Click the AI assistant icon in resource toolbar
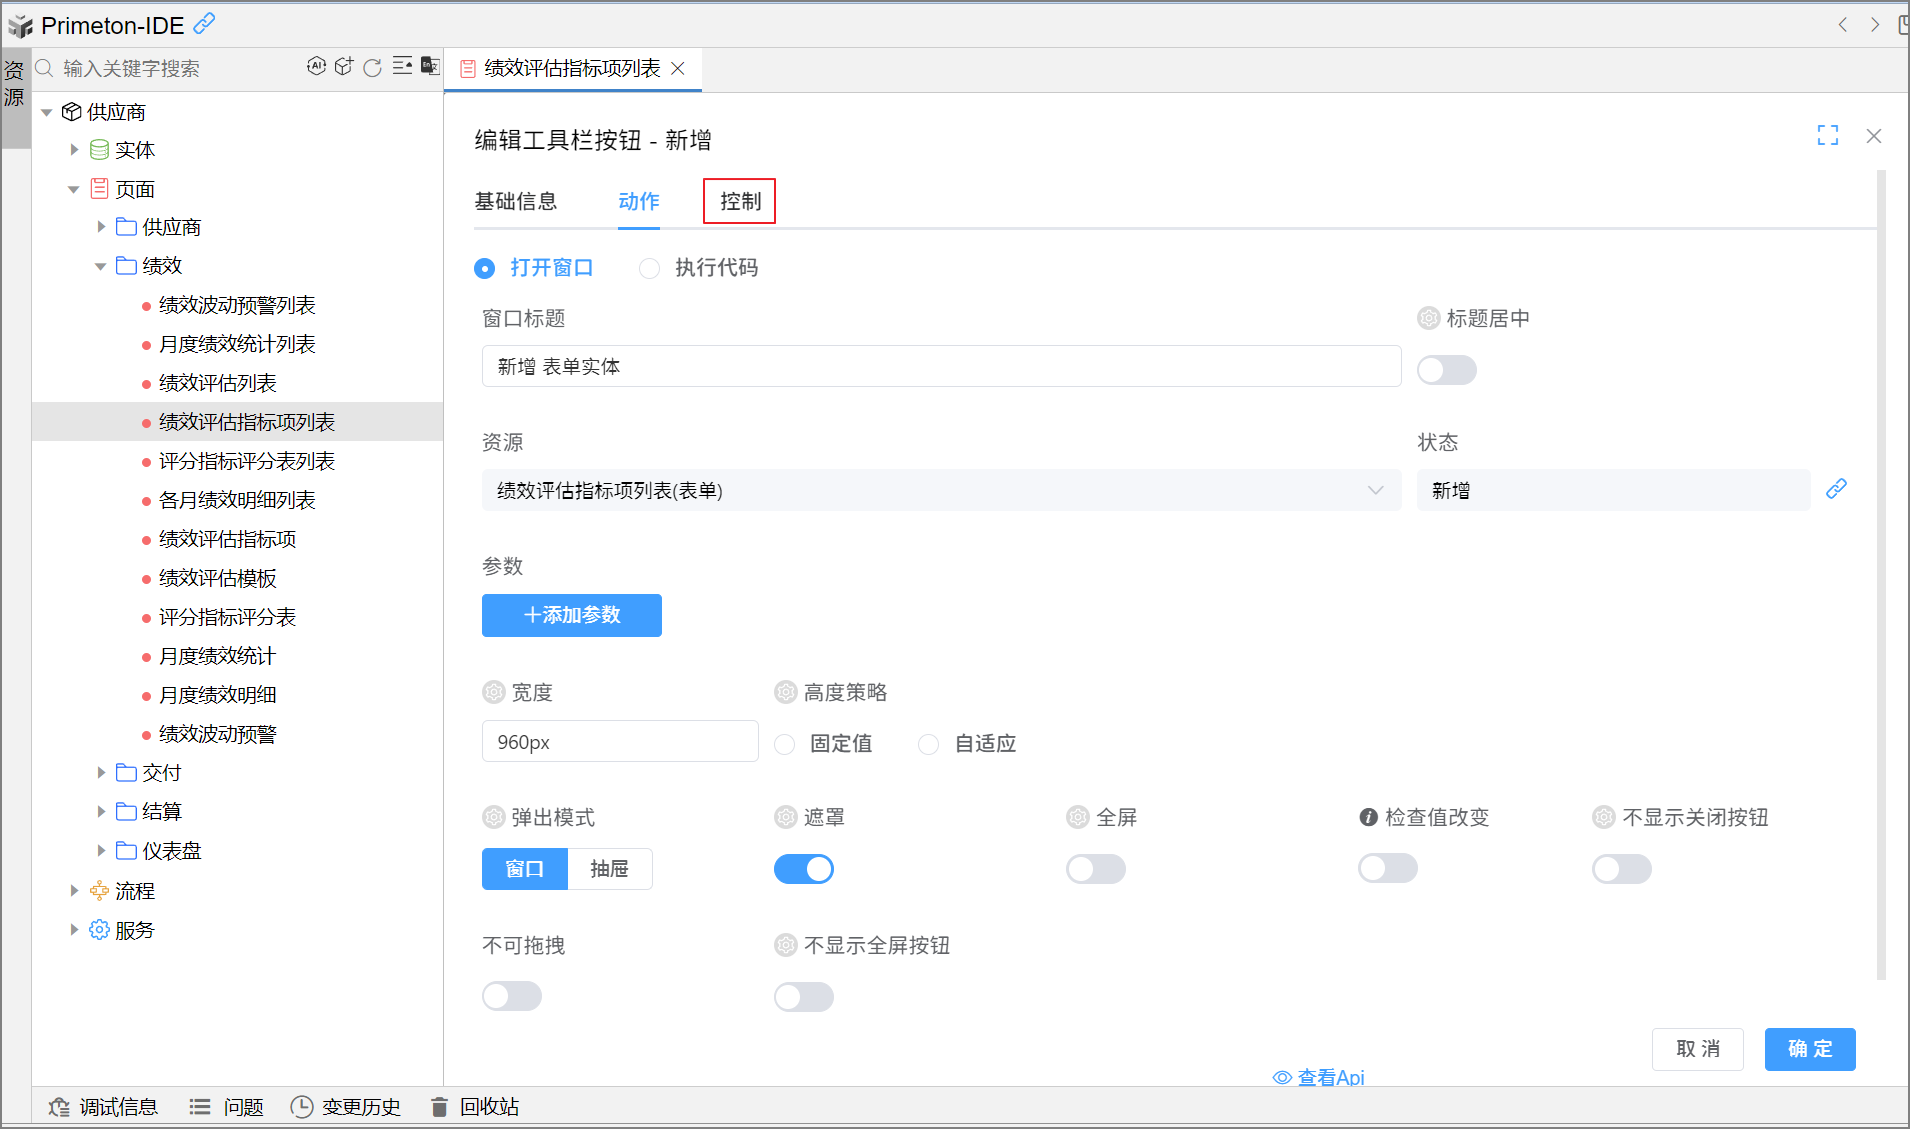The width and height of the screenshot is (1910, 1129). [316, 67]
